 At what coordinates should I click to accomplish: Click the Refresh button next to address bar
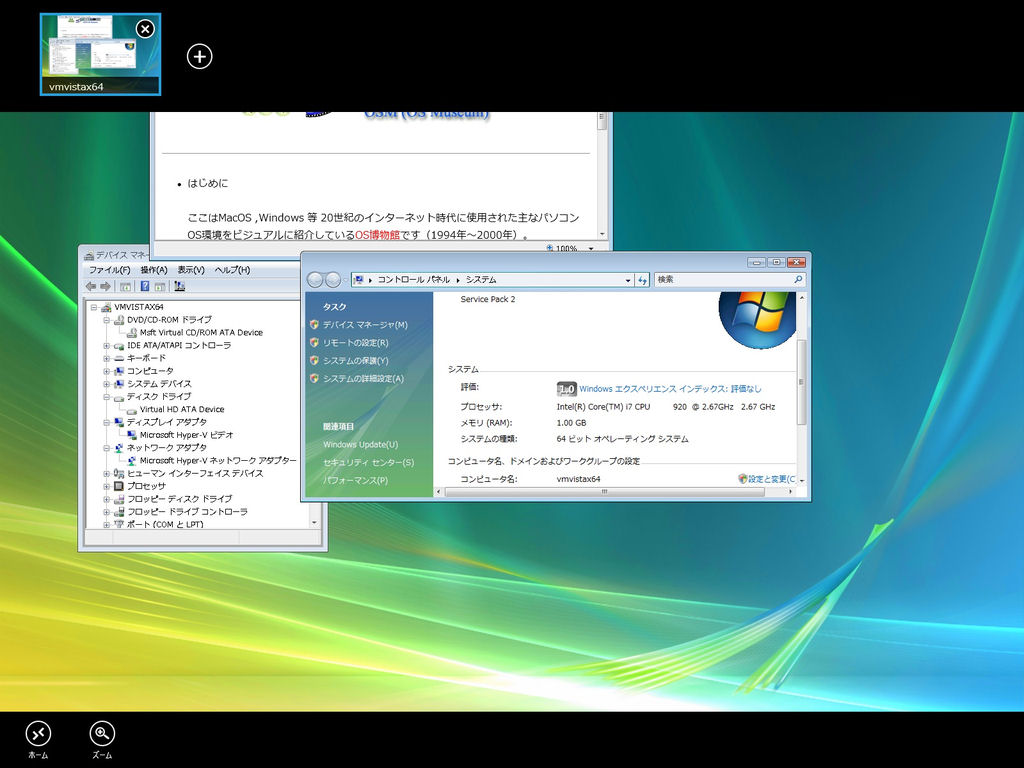click(x=643, y=280)
